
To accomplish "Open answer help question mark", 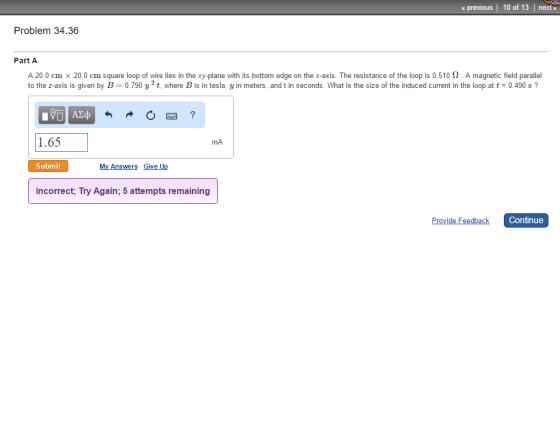I will point(192,115).
